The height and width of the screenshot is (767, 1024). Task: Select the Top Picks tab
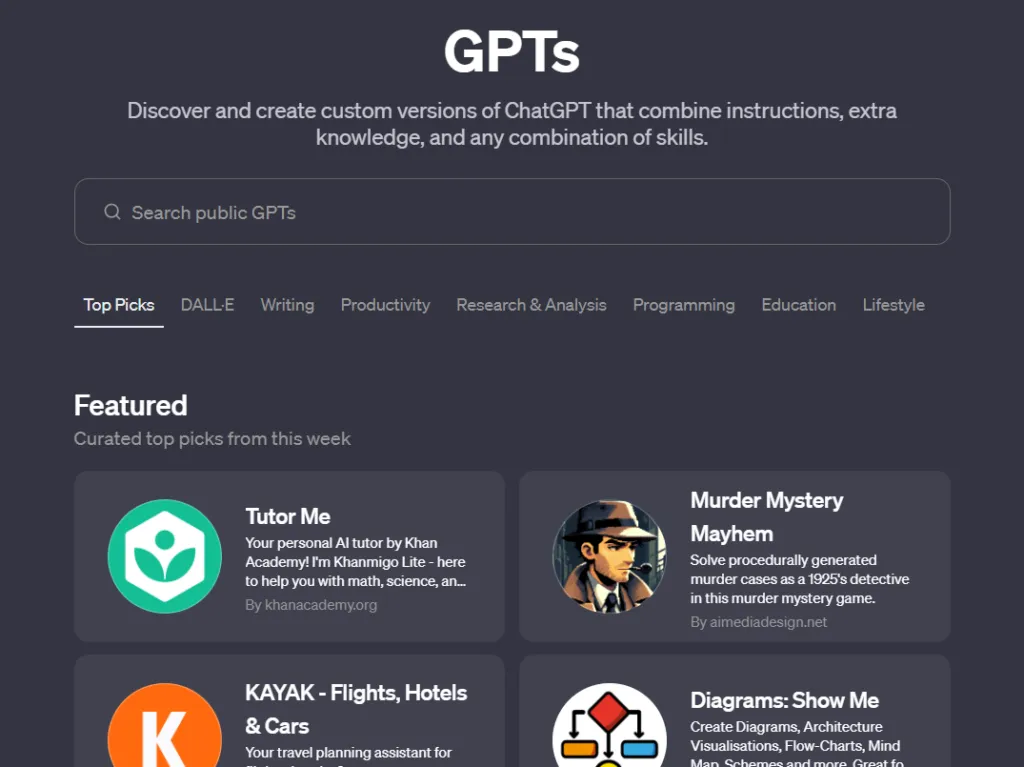pyautogui.click(x=119, y=305)
